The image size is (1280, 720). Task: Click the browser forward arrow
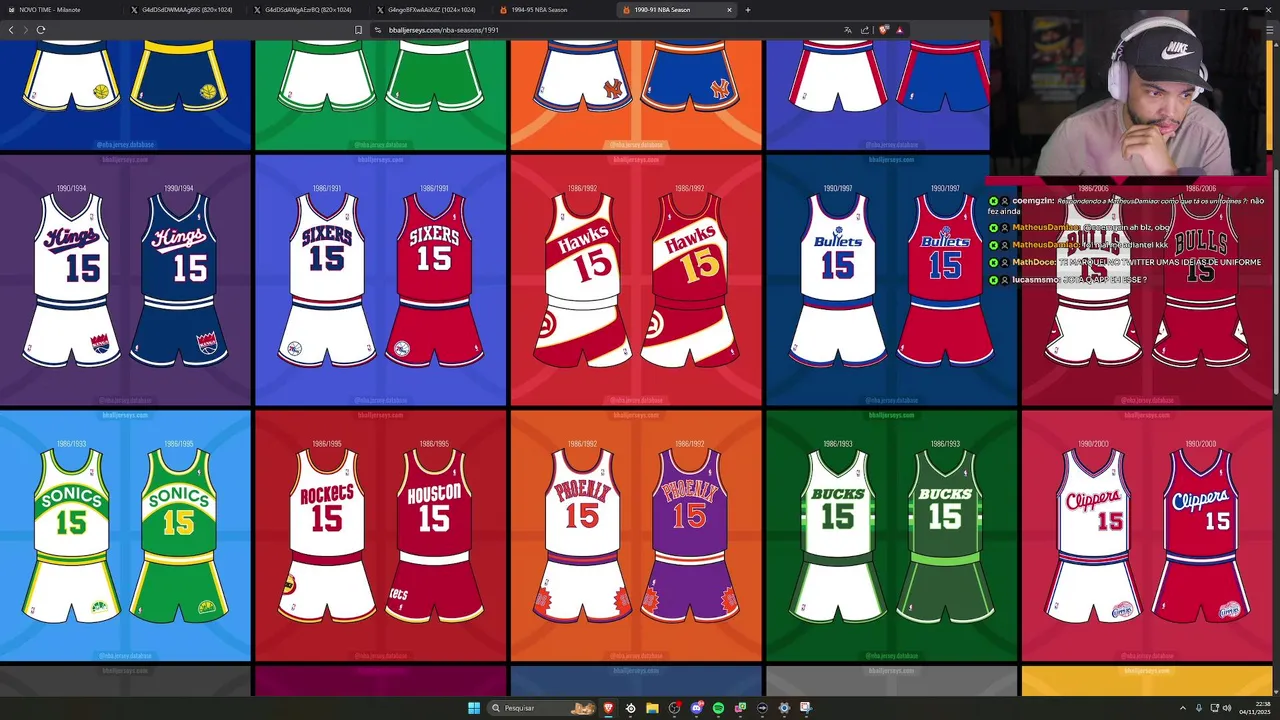(25, 30)
